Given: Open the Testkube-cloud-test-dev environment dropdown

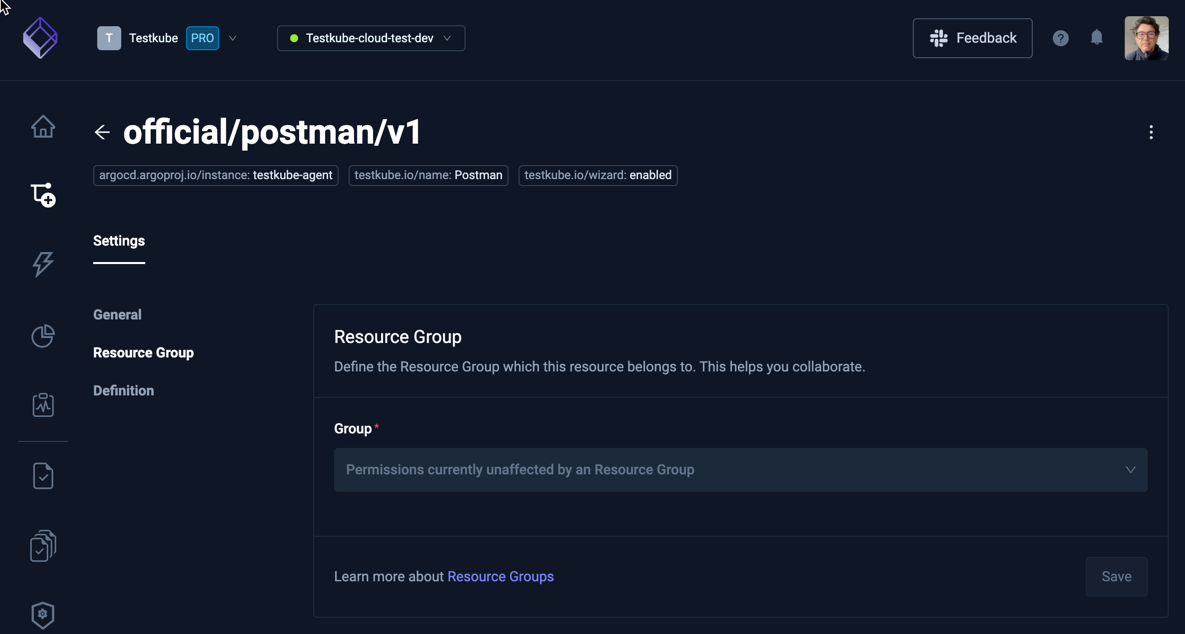Looking at the screenshot, I should click(x=370, y=37).
